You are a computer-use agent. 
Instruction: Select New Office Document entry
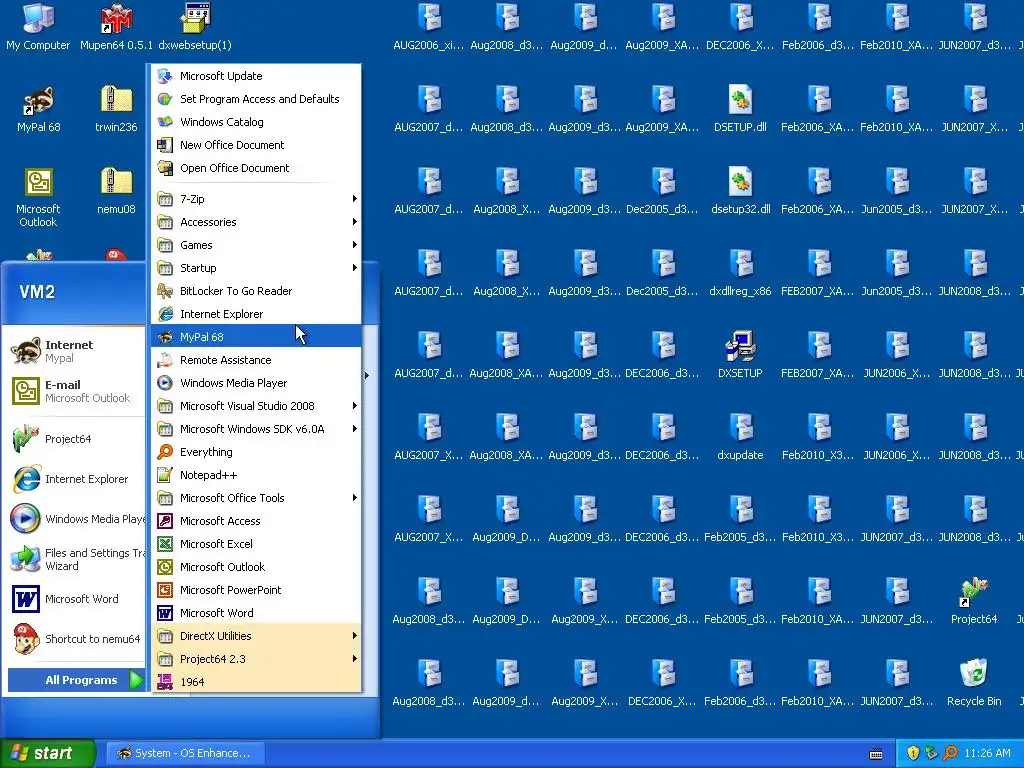(x=256, y=145)
